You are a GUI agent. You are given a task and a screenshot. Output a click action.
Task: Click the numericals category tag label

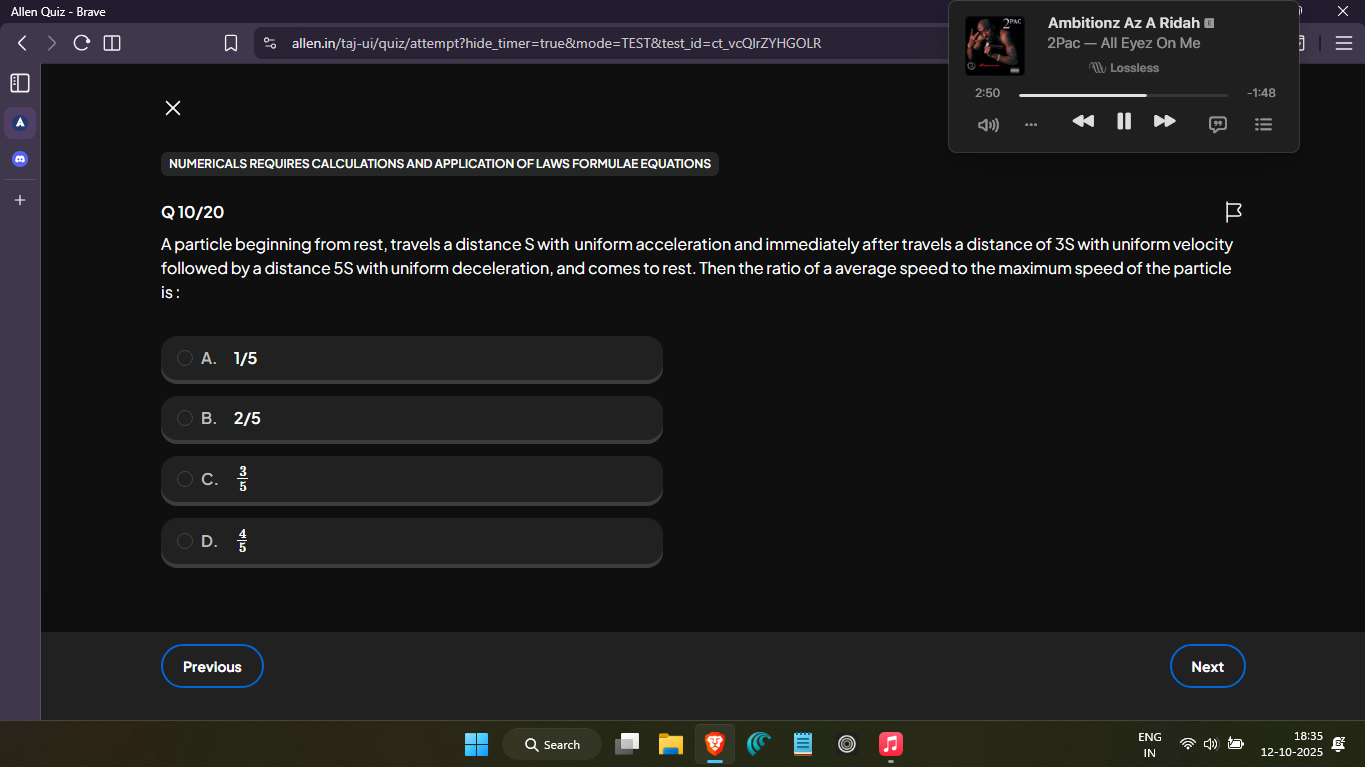click(440, 164)
